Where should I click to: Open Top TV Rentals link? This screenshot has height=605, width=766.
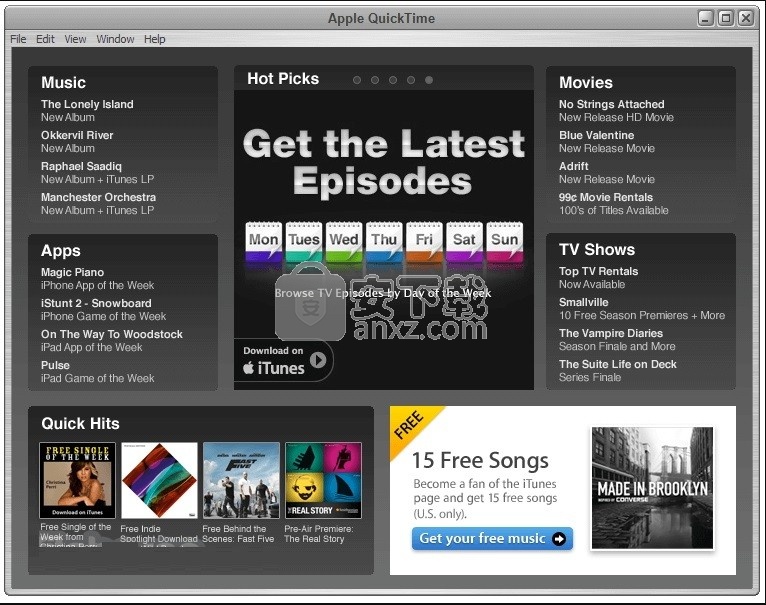[x=599, y=278]
